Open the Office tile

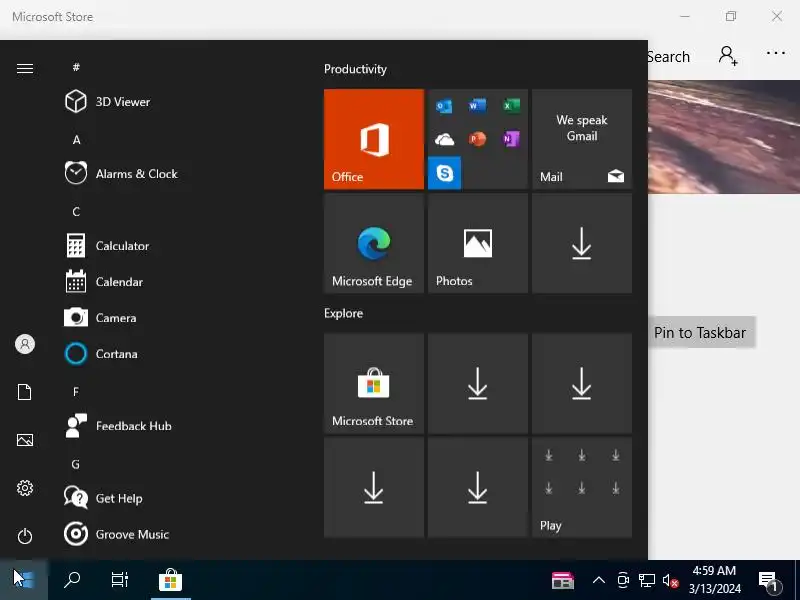pos(373,139)
